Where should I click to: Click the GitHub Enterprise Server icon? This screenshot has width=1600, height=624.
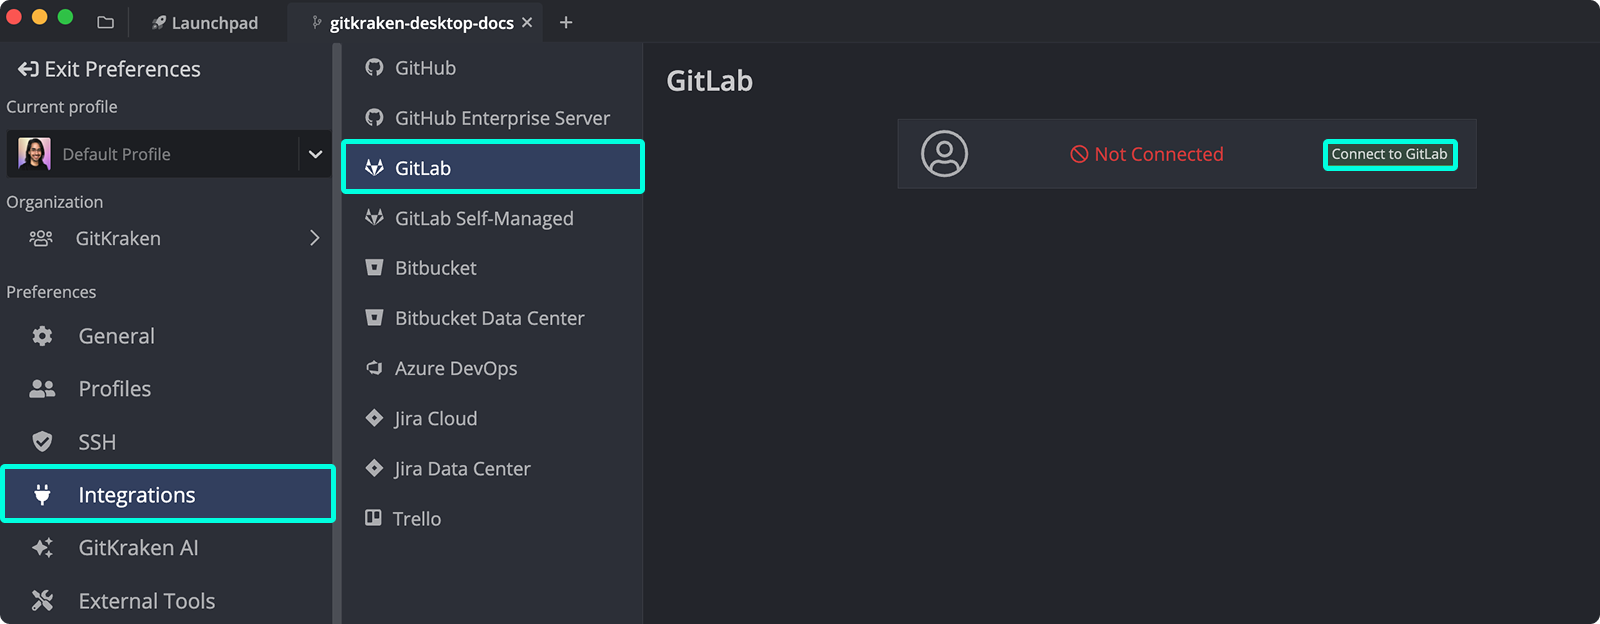(374, 117)
